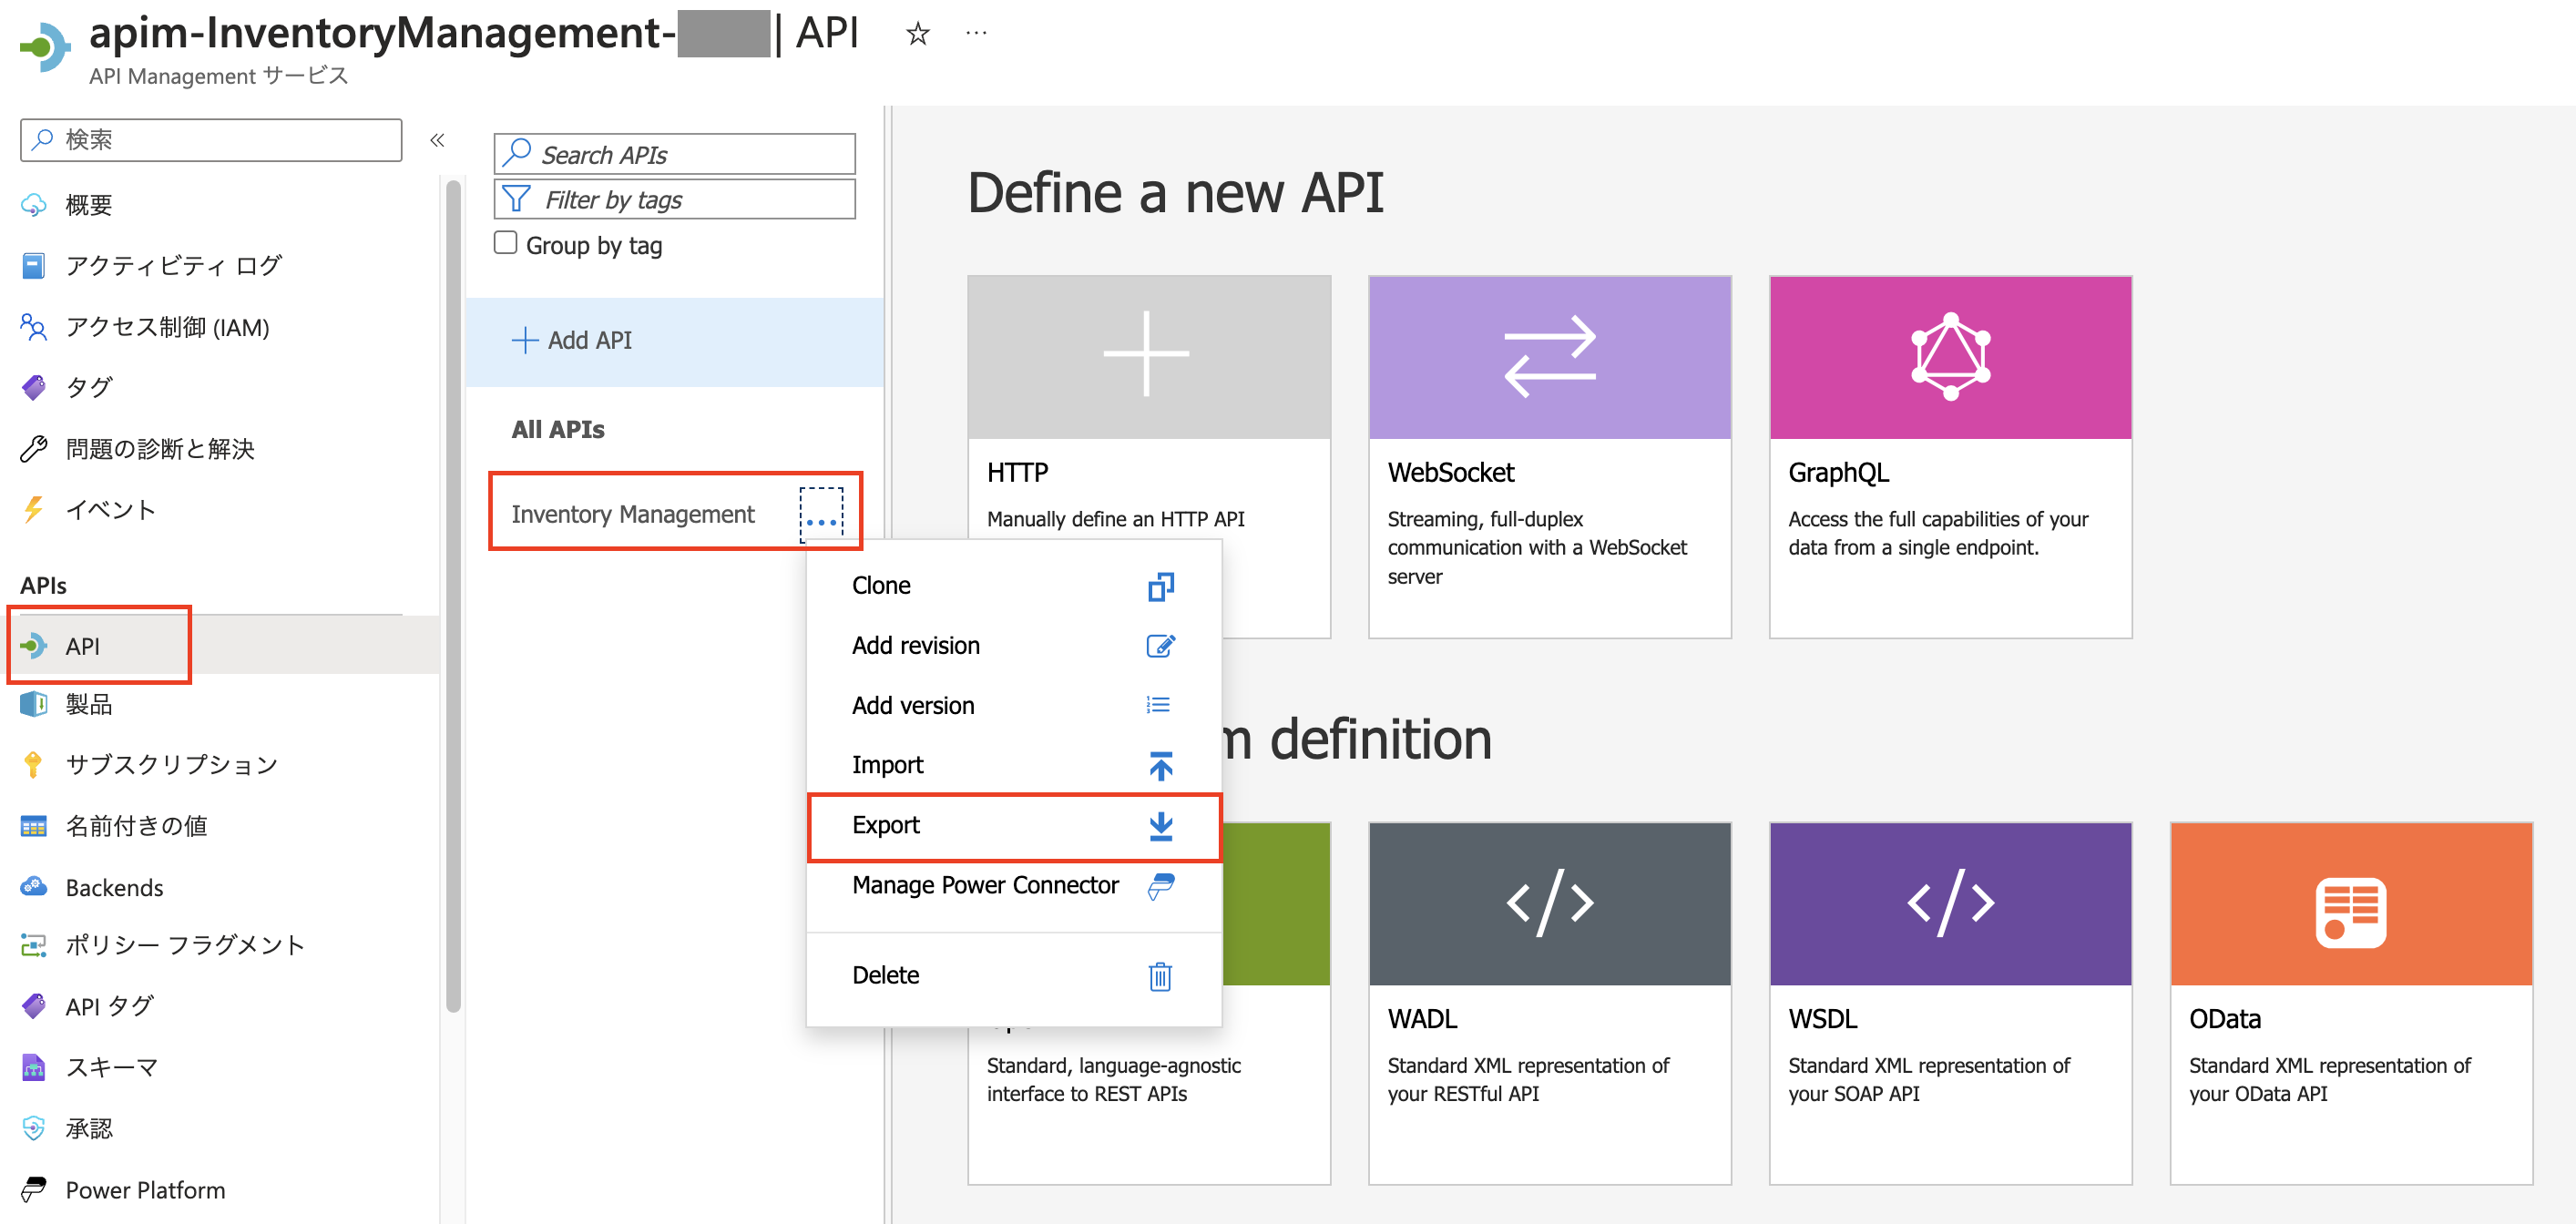Image resolution: width=2576 pixels, height=1224 pixels.
Task: Open ポリシー フラグメント in the sidebar
Action: click(x=184, y=944)
